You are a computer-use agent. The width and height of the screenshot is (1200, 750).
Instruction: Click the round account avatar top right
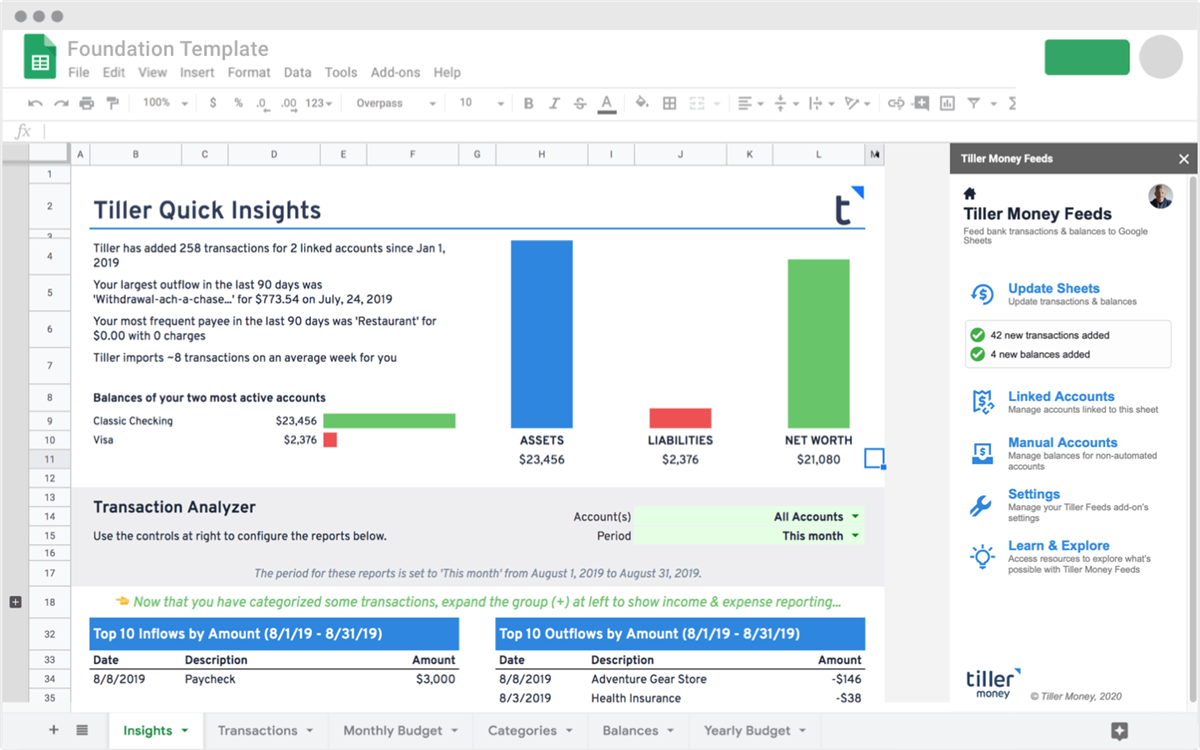[1161, 57]
